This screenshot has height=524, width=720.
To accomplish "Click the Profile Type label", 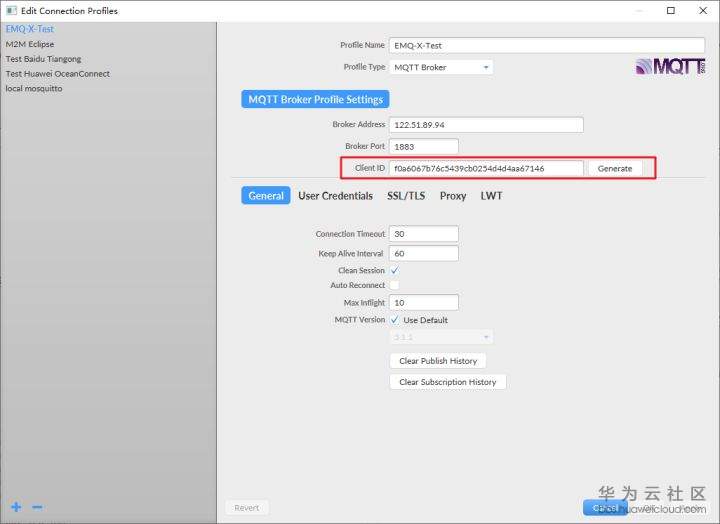I will [x=364, y=67].
